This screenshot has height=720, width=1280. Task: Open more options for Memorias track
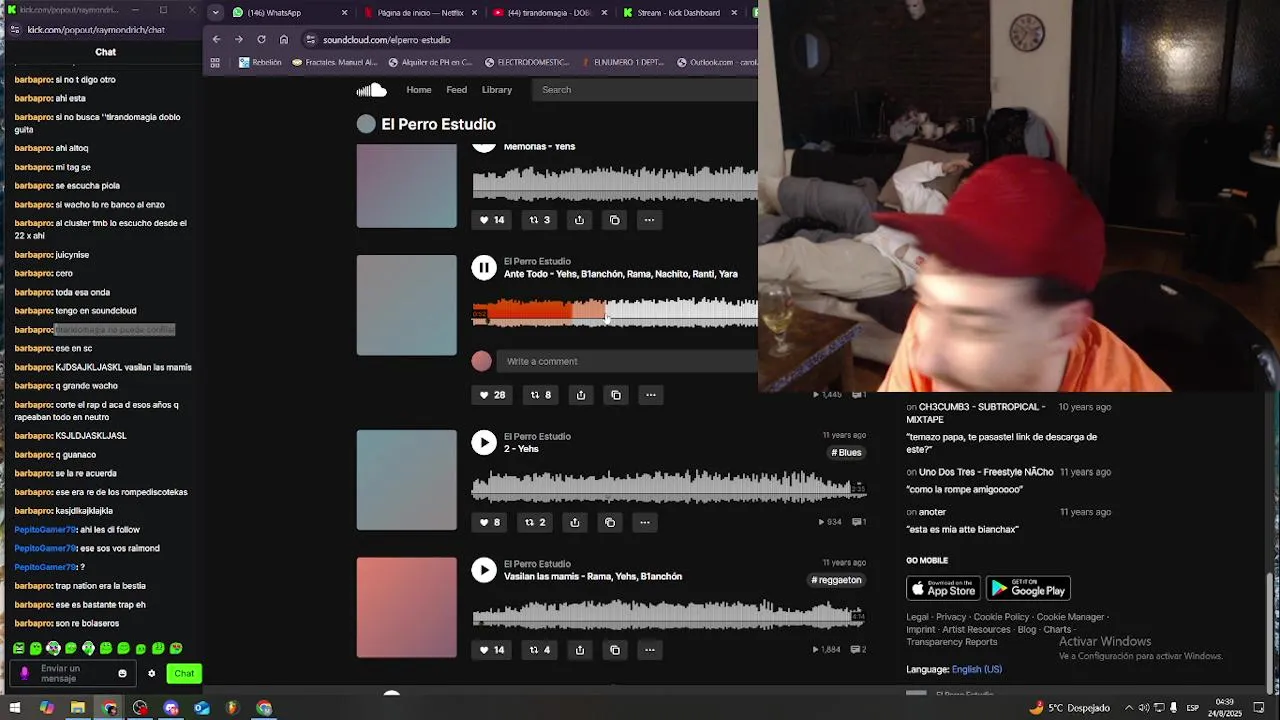point(649,220)
